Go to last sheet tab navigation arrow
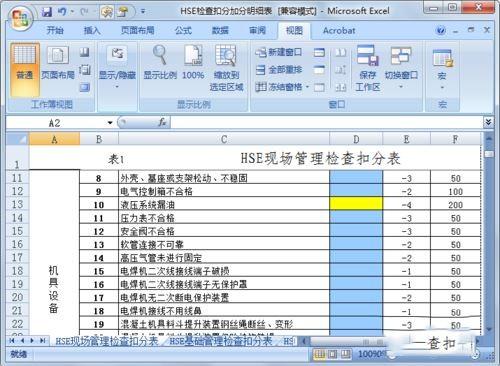The width and height of the screenshot is (500, 366). point(43,341)
